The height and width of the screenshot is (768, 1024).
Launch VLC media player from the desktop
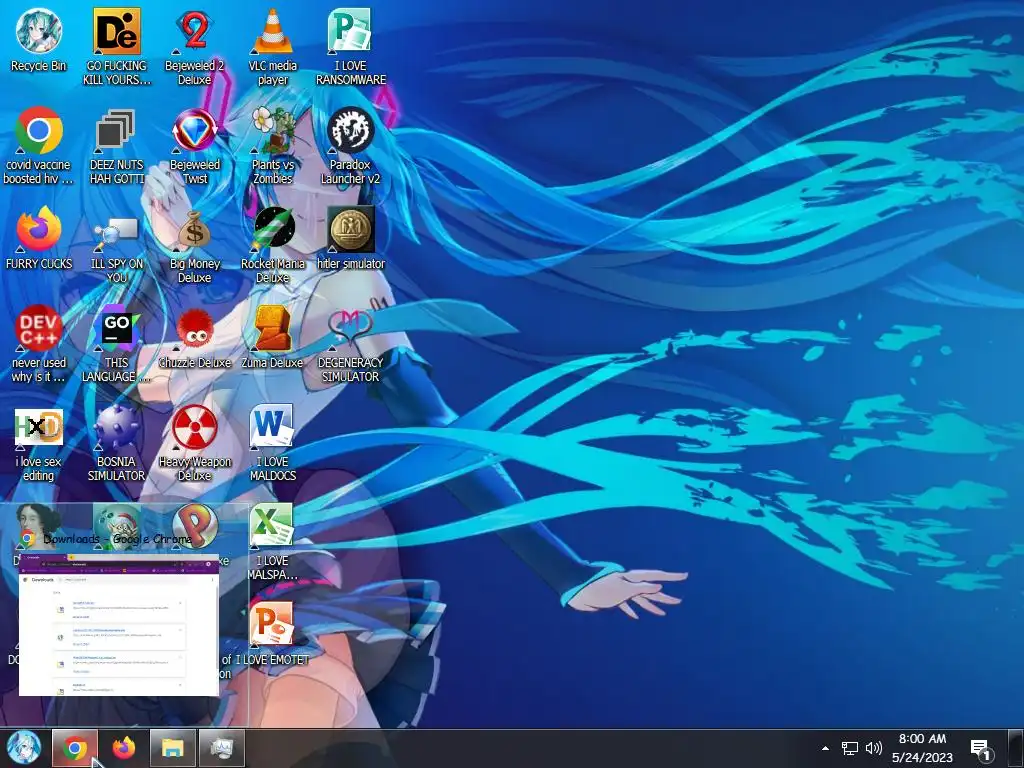[x=273, y=47]
